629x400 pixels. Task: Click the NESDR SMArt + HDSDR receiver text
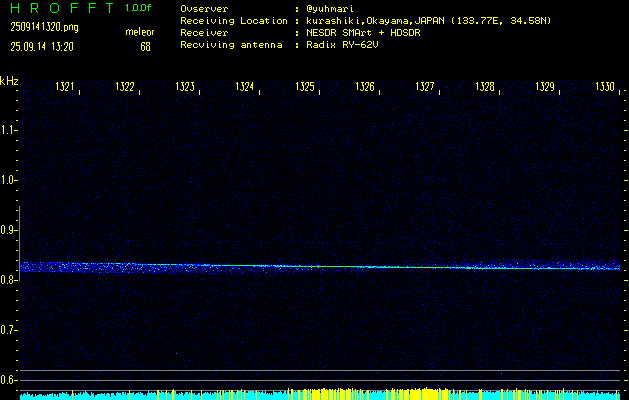tap(363, 33)
